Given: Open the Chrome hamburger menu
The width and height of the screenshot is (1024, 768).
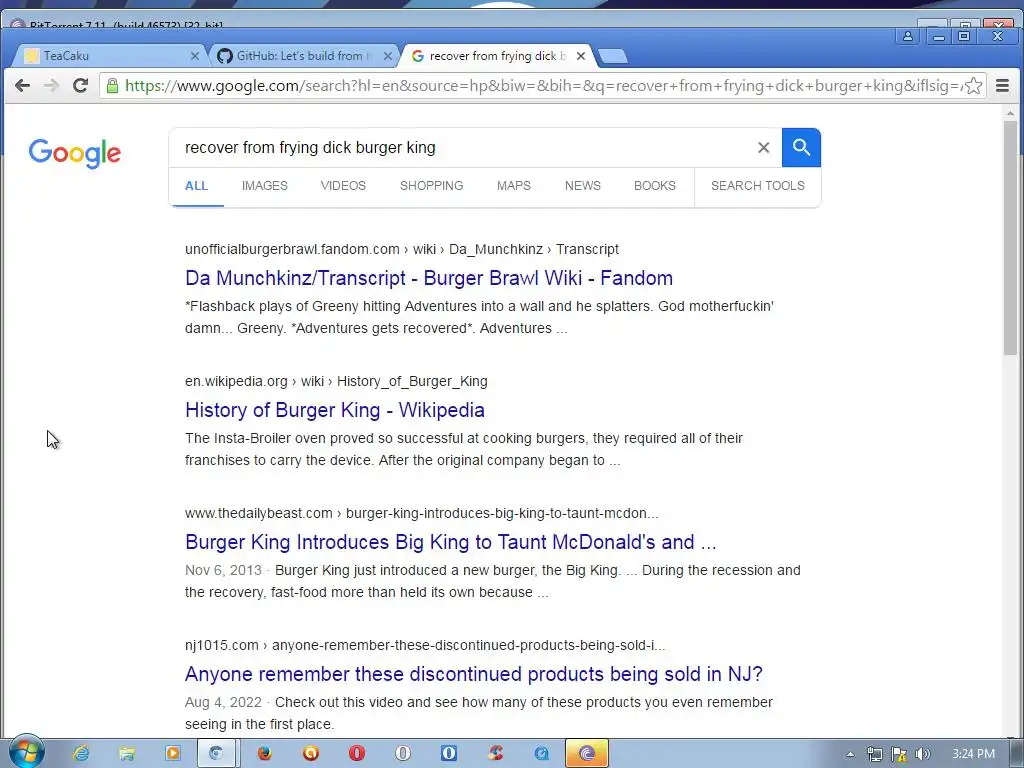Looking at the screenshot, I should tap(1002, 86).
